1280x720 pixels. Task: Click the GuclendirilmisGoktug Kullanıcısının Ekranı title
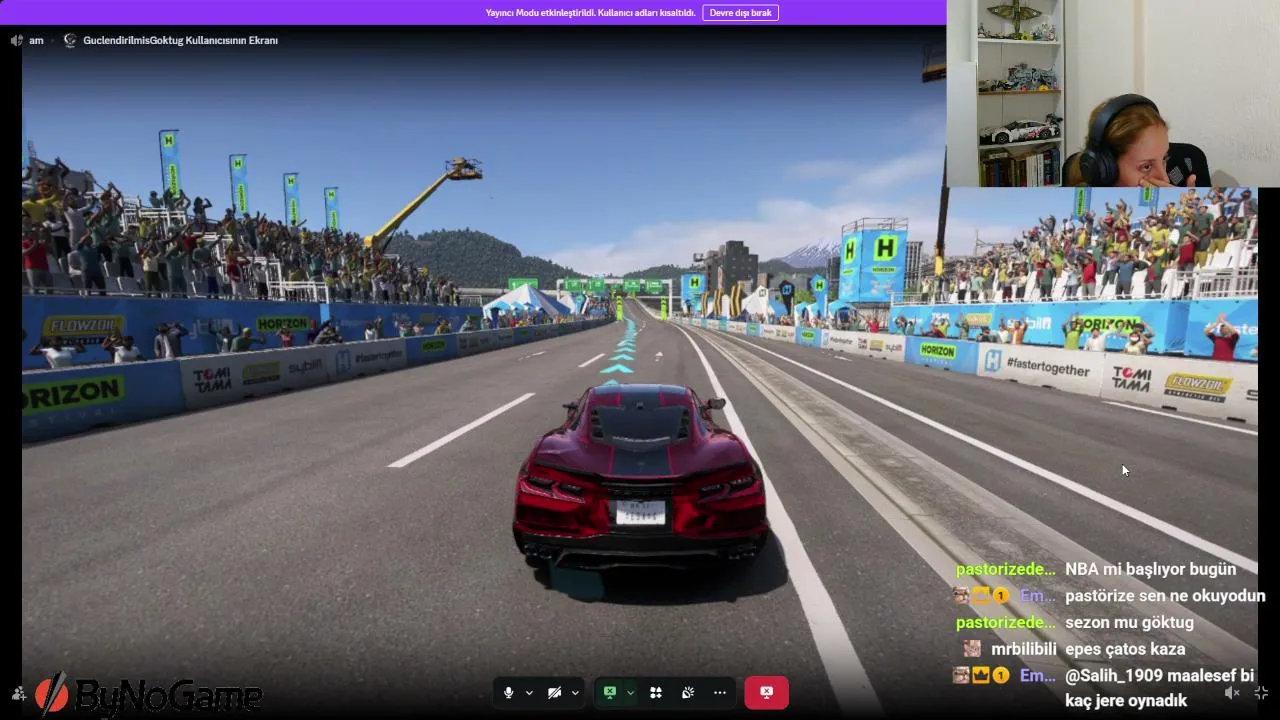(x=180, y=40)
